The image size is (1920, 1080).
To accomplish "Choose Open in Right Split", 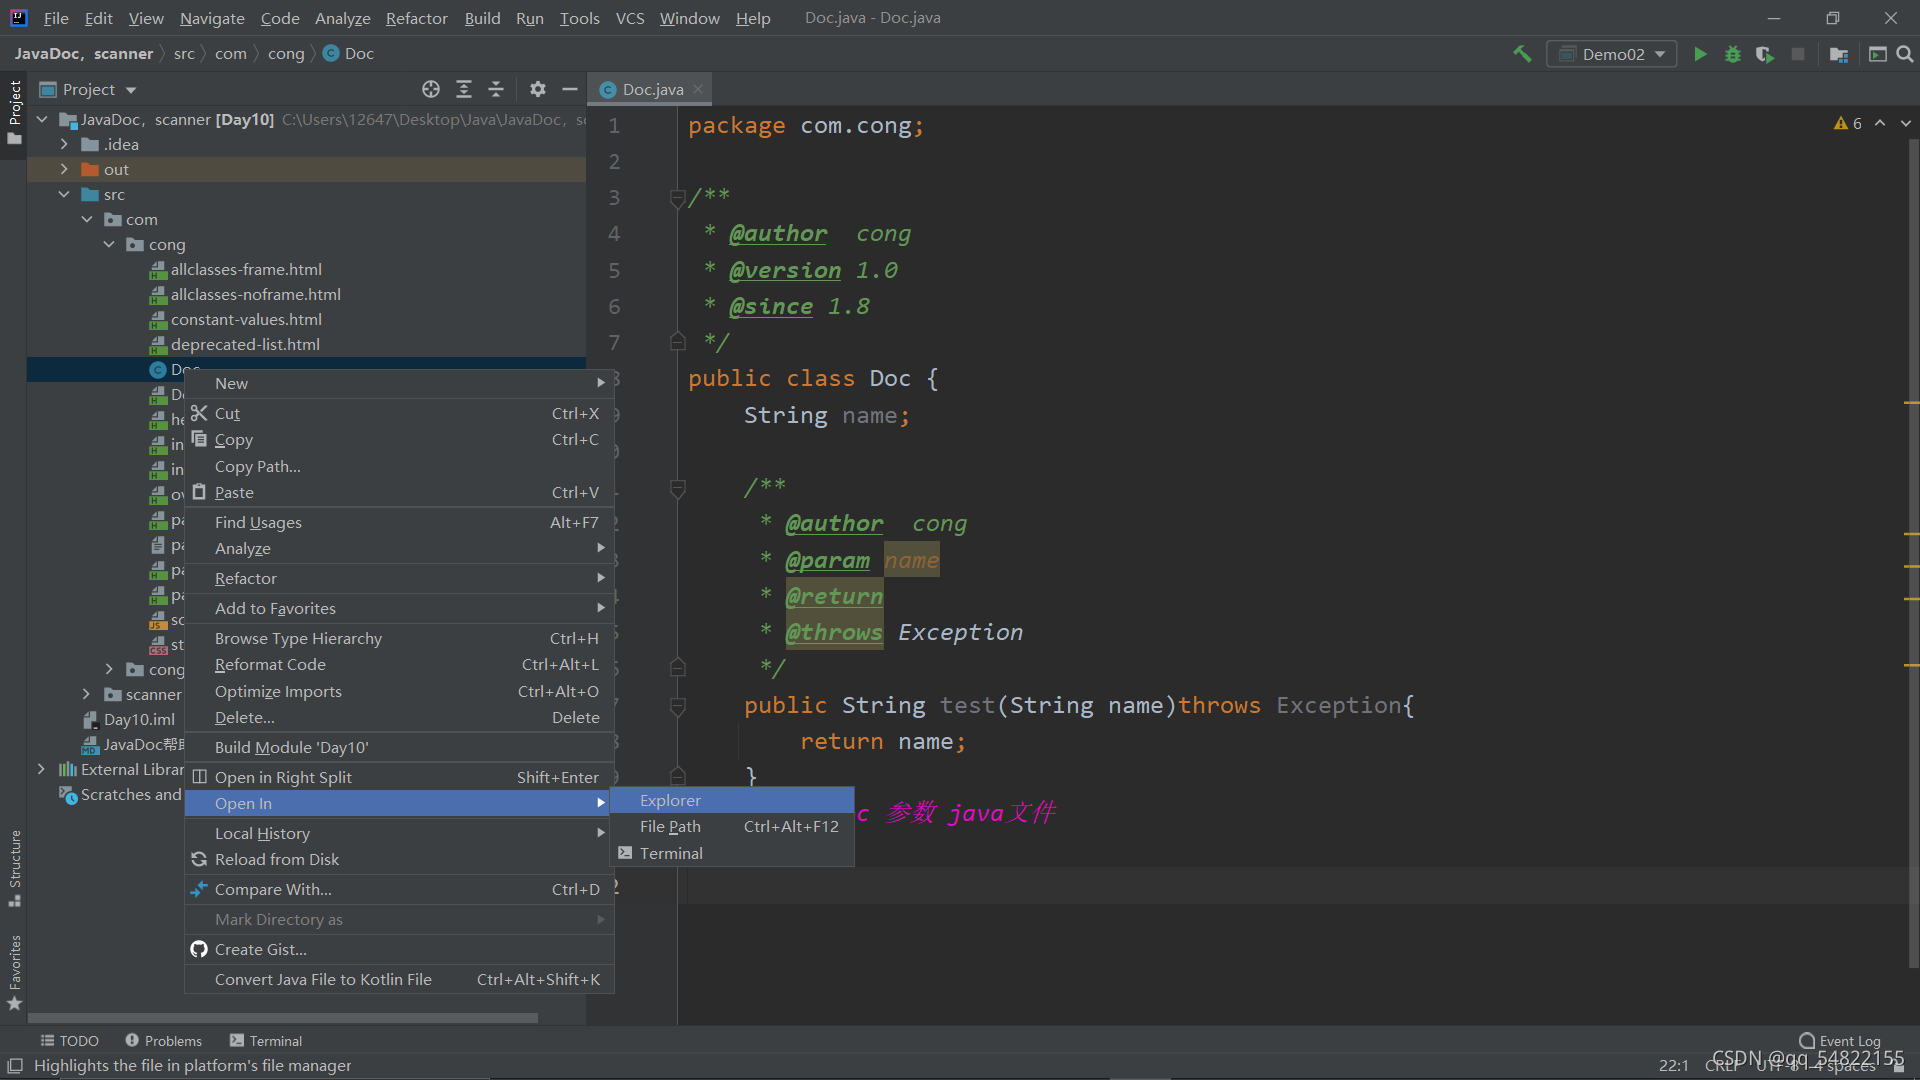I will tap(399, 778).
